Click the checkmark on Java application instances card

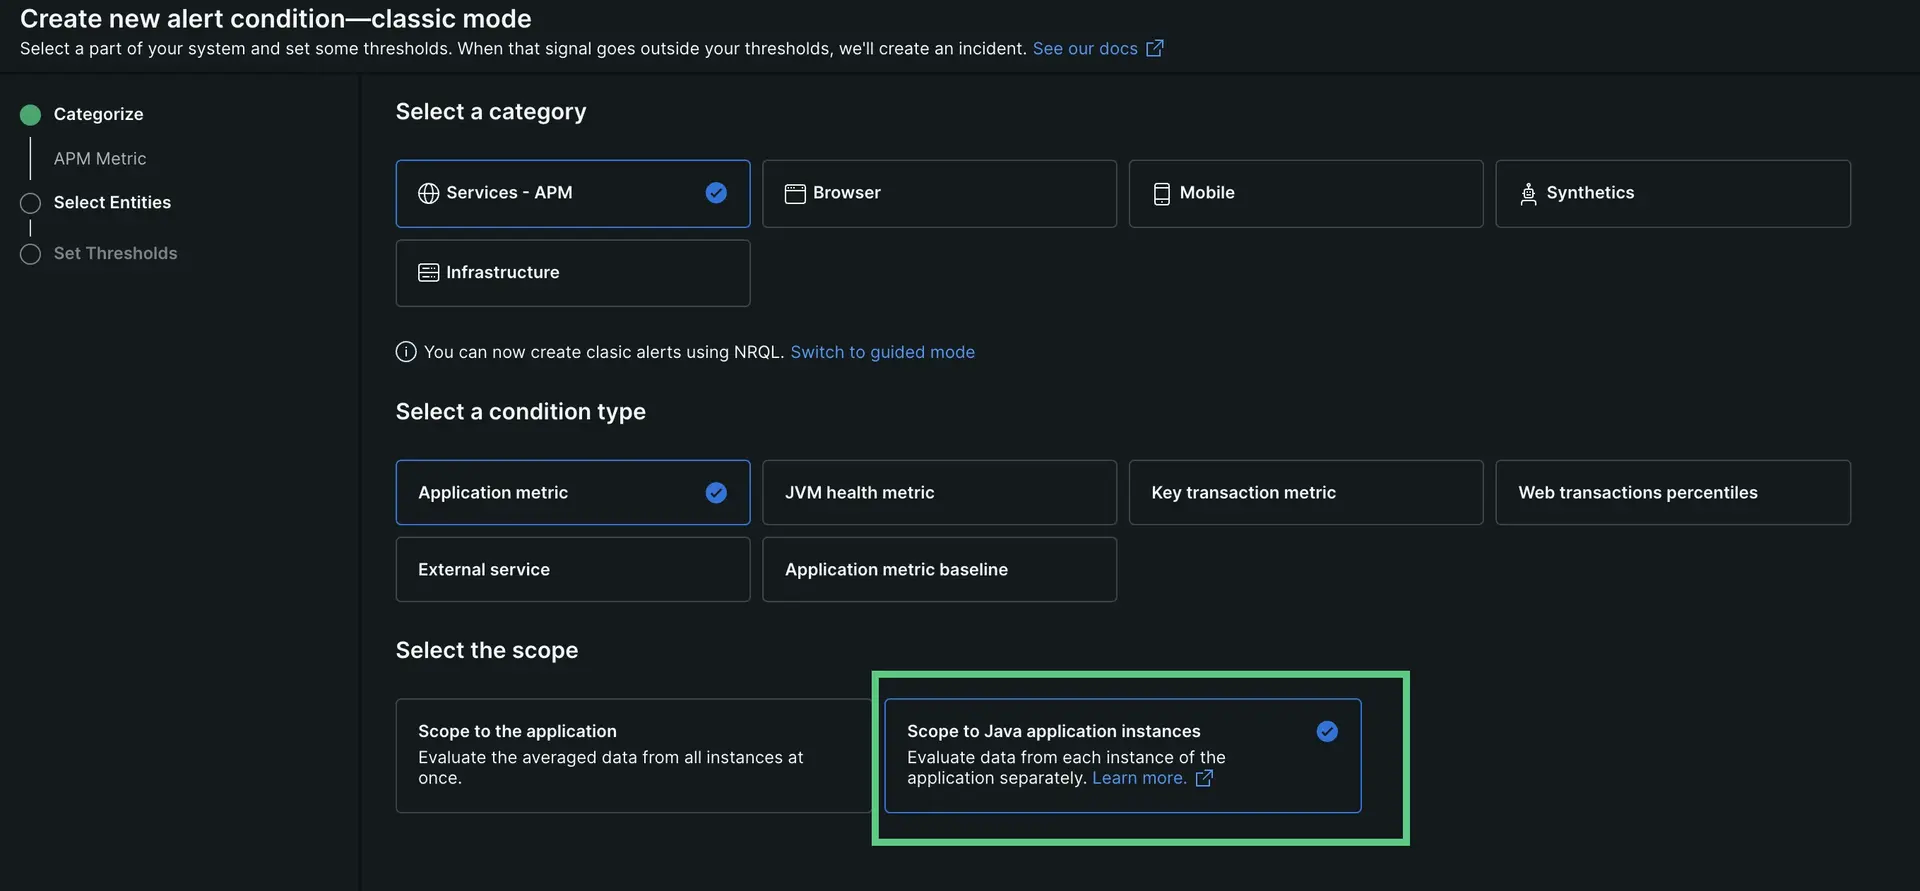pos(1327,731)
